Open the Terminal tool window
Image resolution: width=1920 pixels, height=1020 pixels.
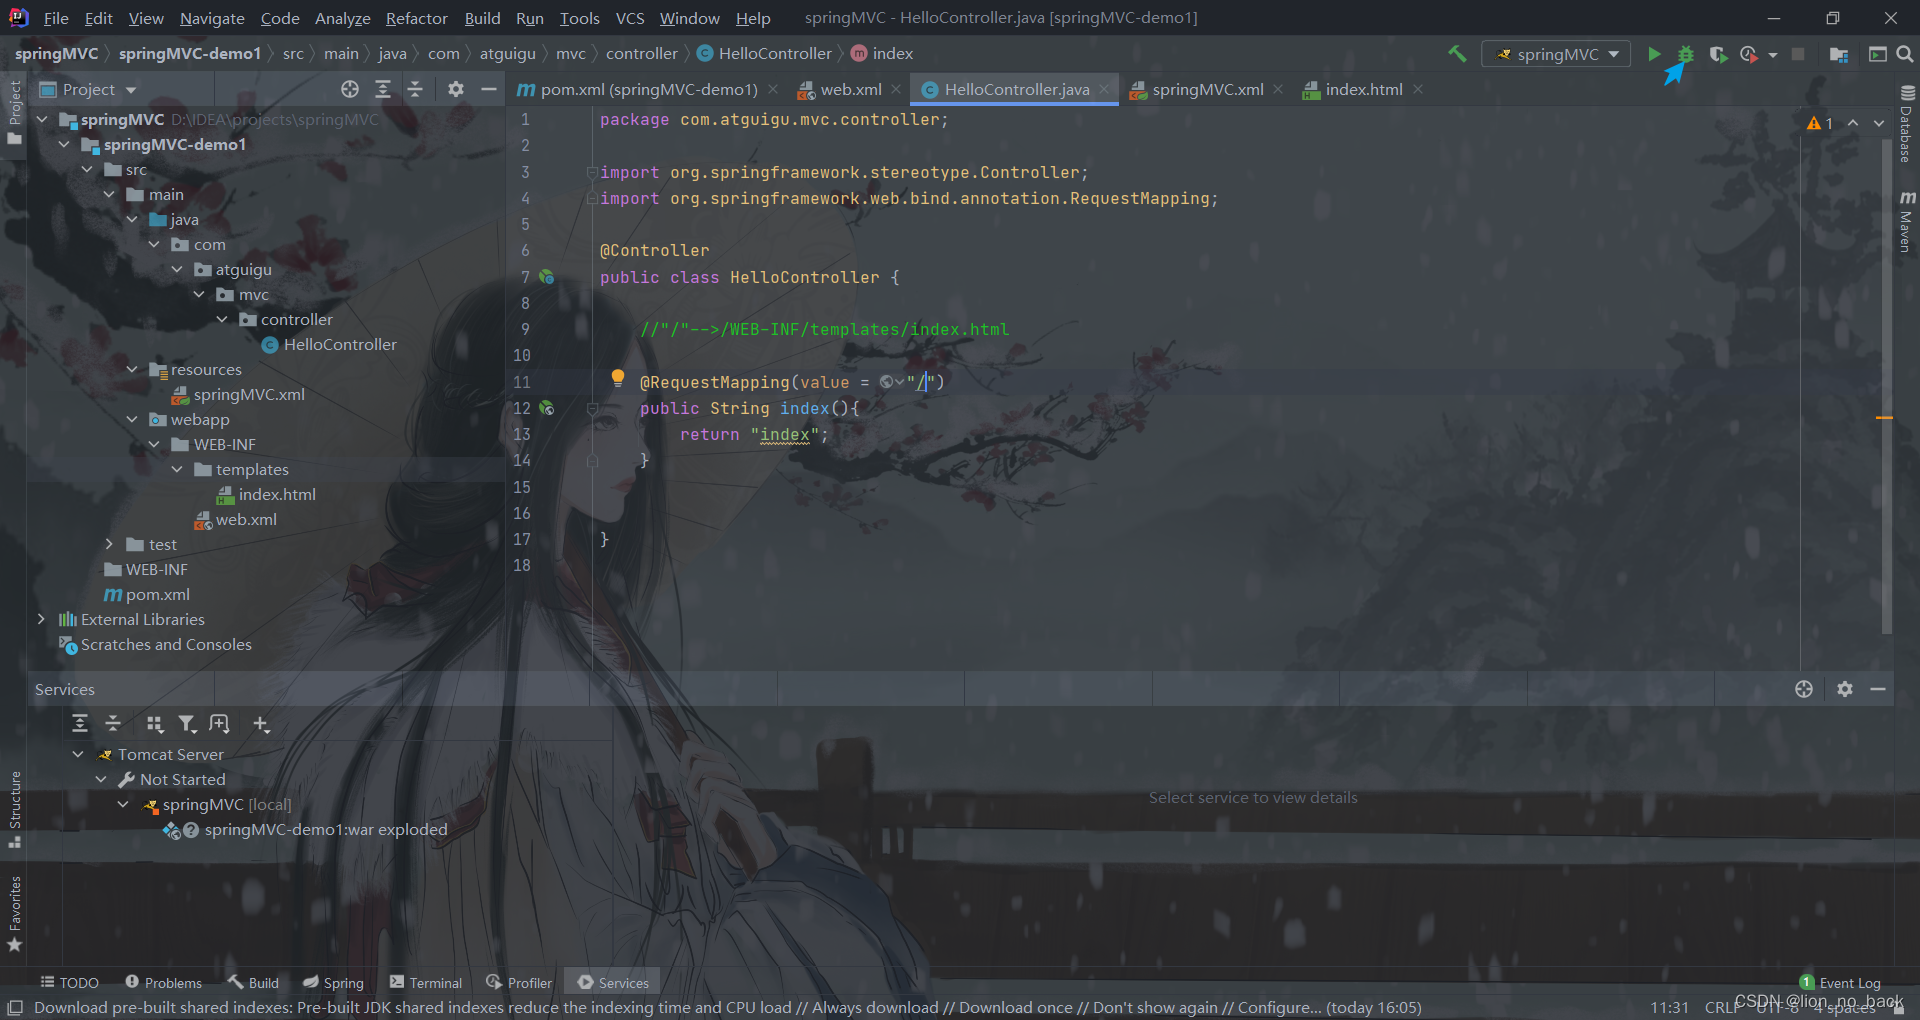[426, 983]
